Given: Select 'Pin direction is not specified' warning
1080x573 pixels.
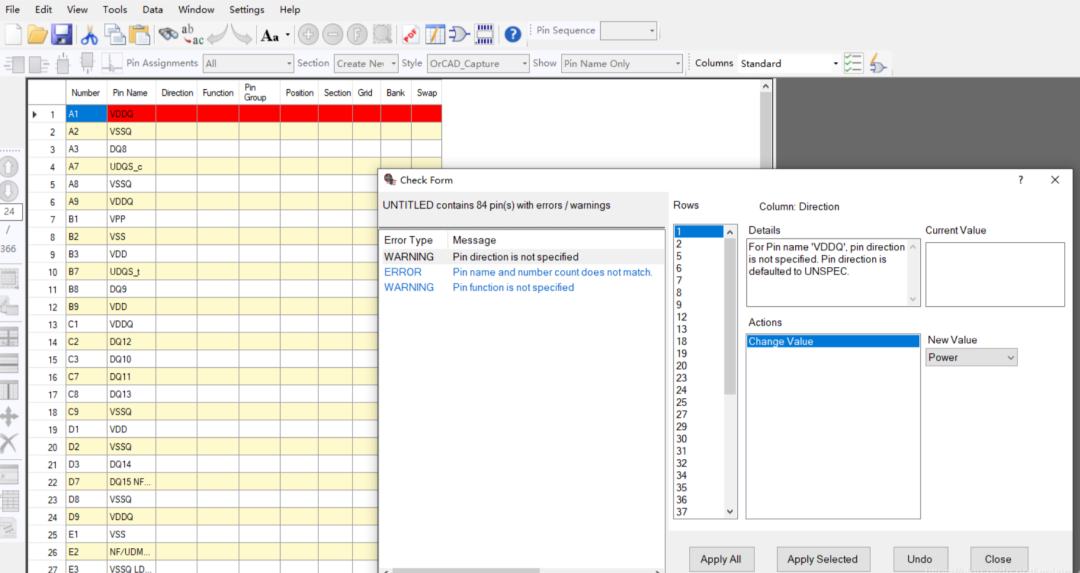Looking at the screenshot, I should (522, 257).
